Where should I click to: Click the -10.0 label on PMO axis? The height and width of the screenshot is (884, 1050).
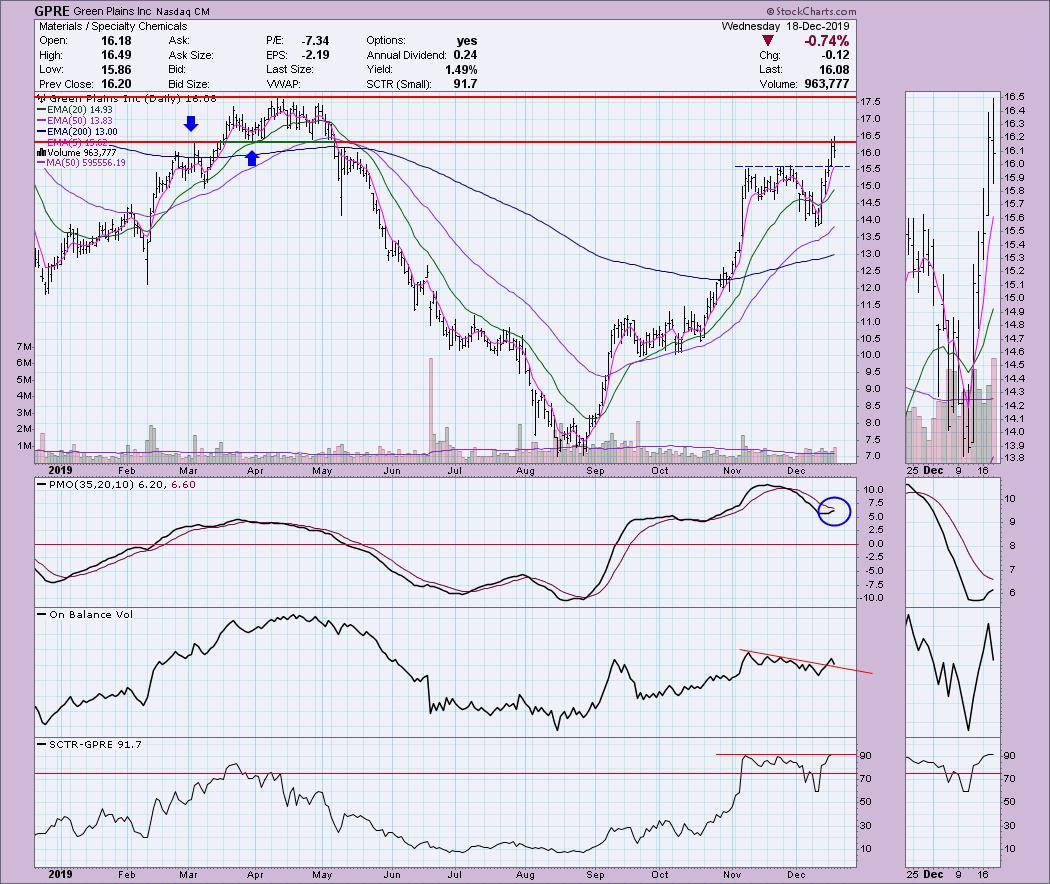(x=873, y=598)
